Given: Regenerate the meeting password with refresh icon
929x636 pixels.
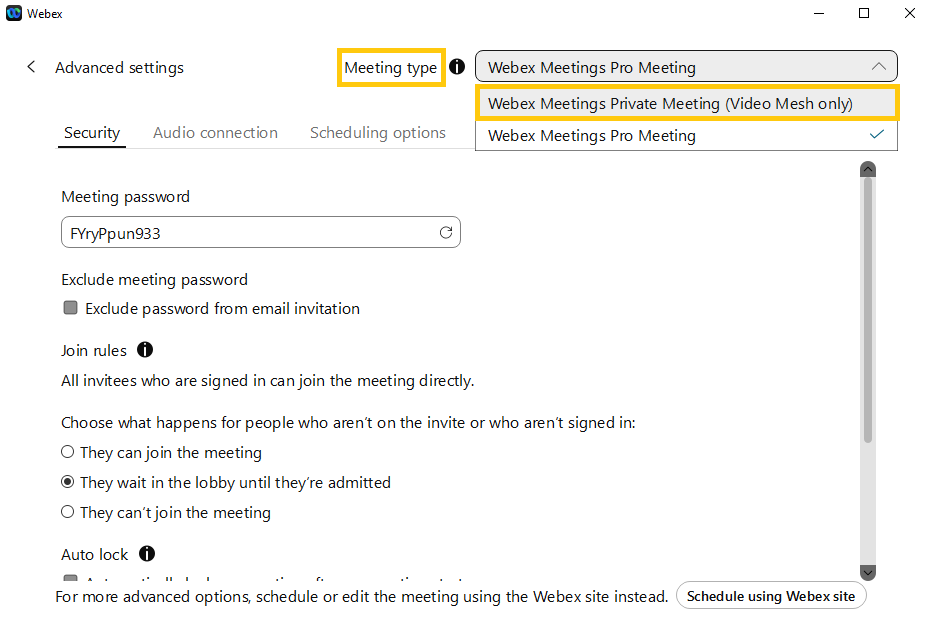Looking at the screenshot, I should tap(446, 233).
